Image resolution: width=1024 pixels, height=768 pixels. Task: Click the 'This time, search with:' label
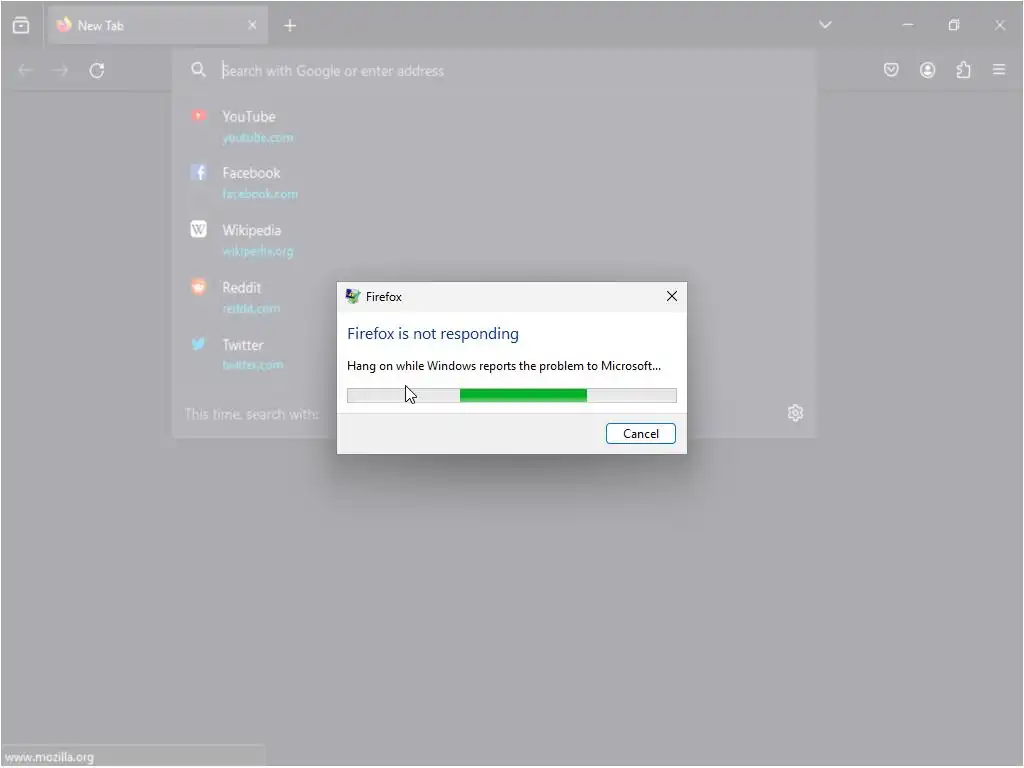point(251,414)
